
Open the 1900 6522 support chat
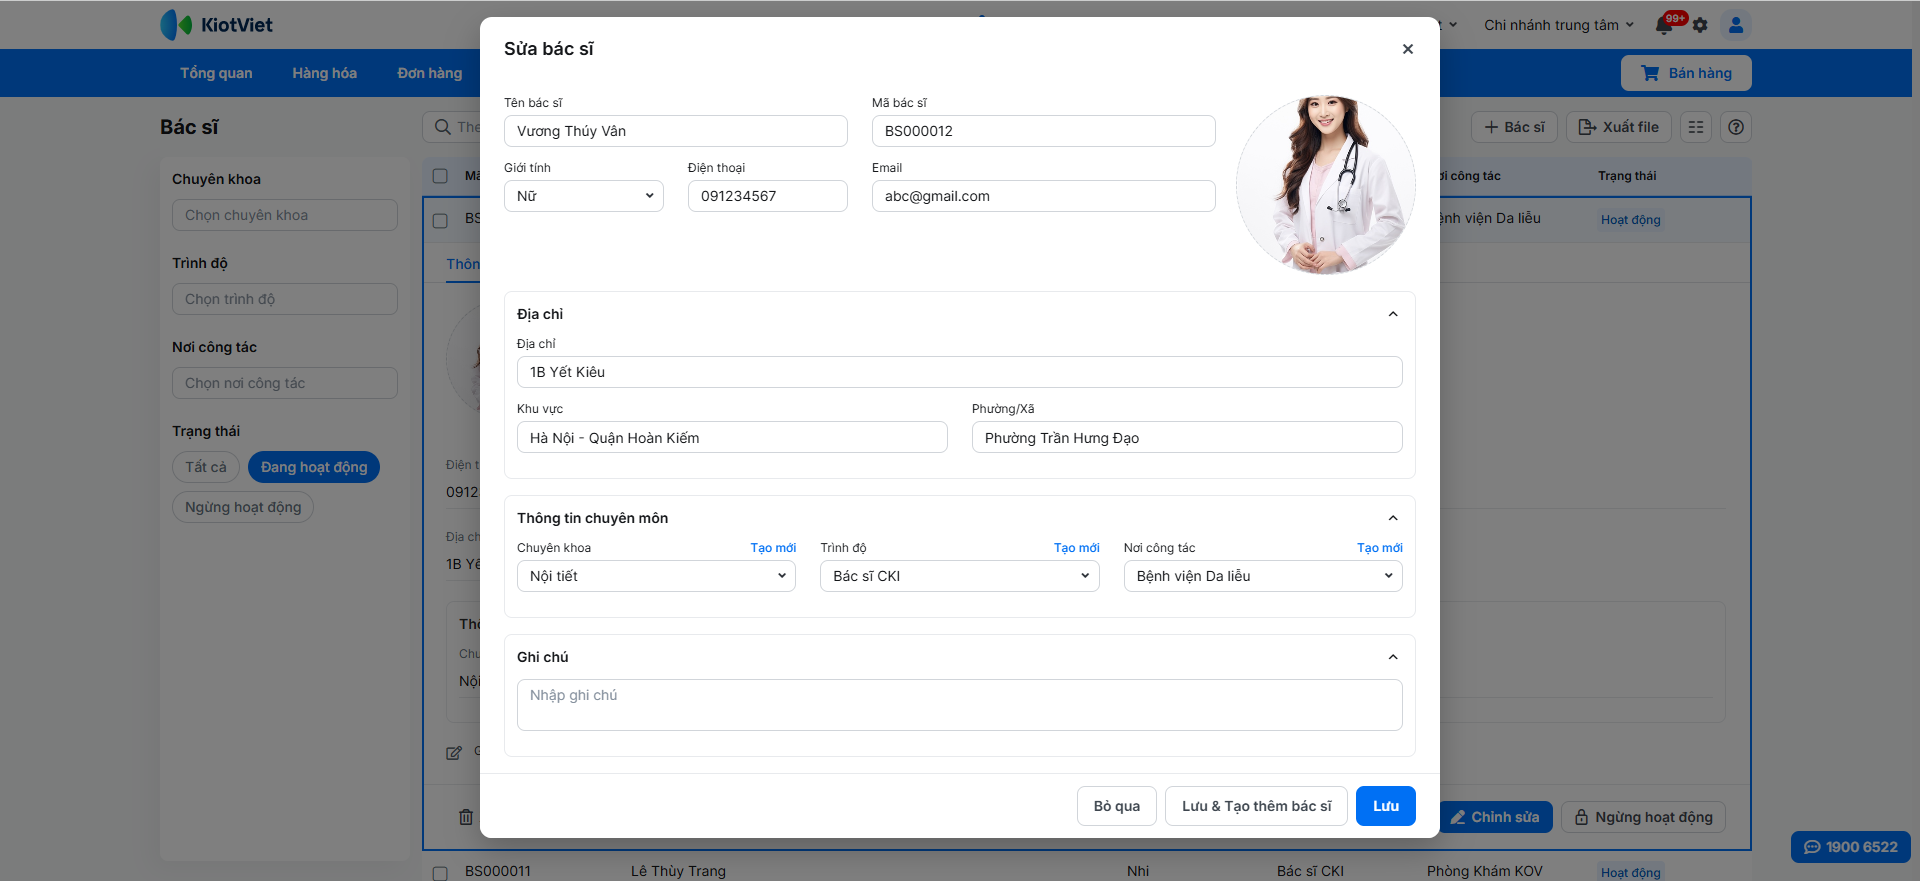coord(1851,847)
